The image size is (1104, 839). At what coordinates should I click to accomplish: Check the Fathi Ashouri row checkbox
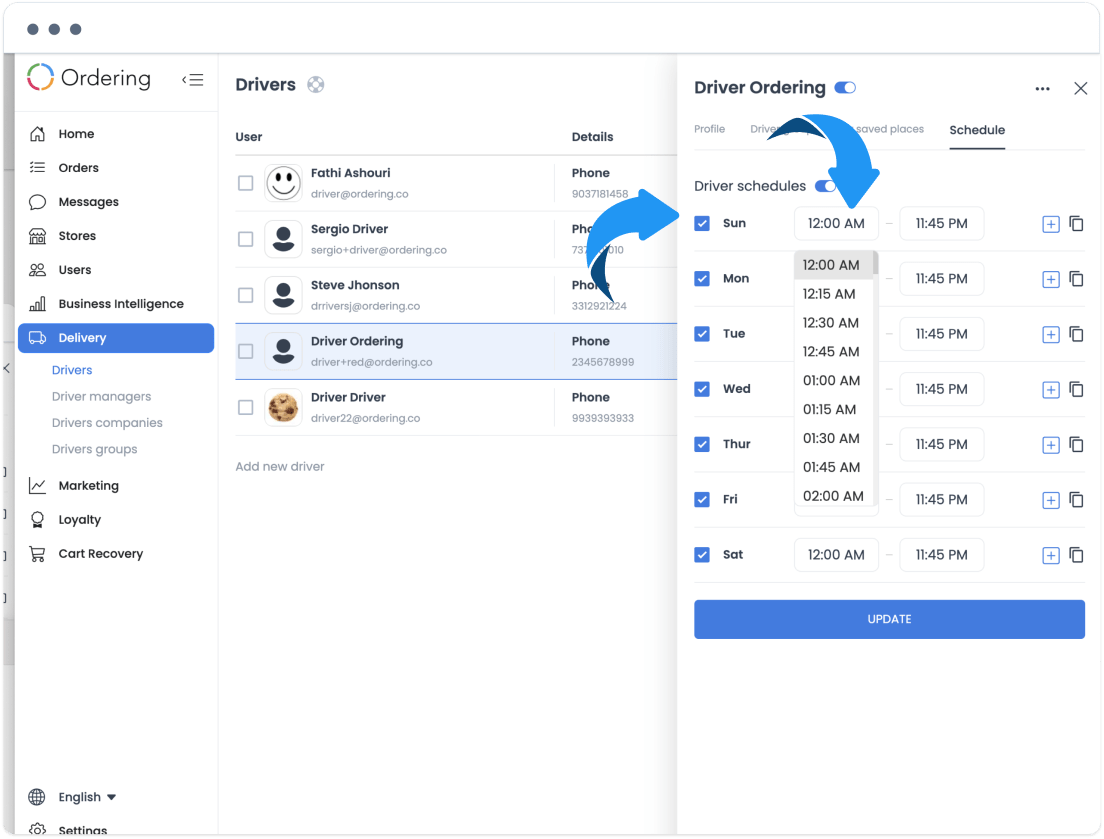(x=246, y=183)
